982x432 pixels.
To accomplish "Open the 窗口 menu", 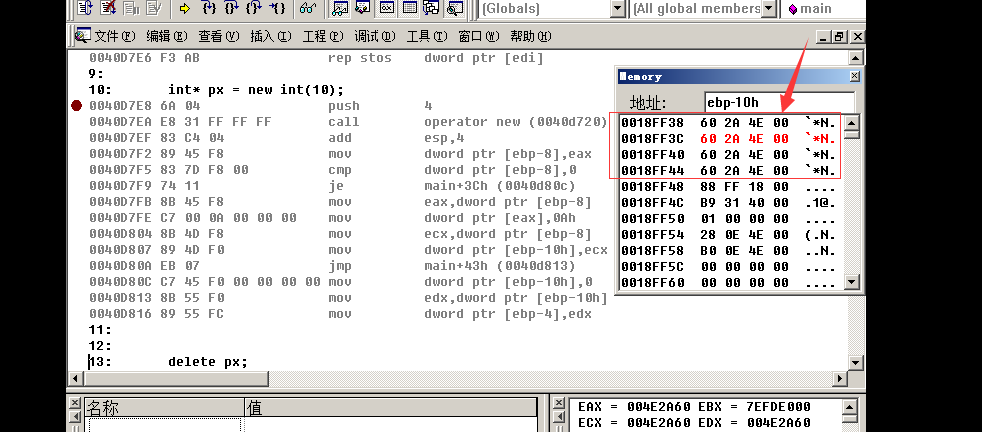I will [x=478, y=36].
